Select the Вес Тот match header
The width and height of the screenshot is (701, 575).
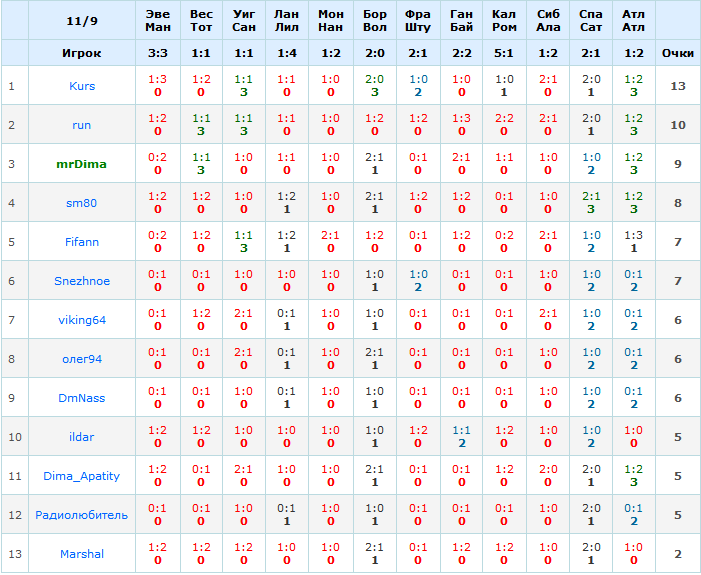201,21
